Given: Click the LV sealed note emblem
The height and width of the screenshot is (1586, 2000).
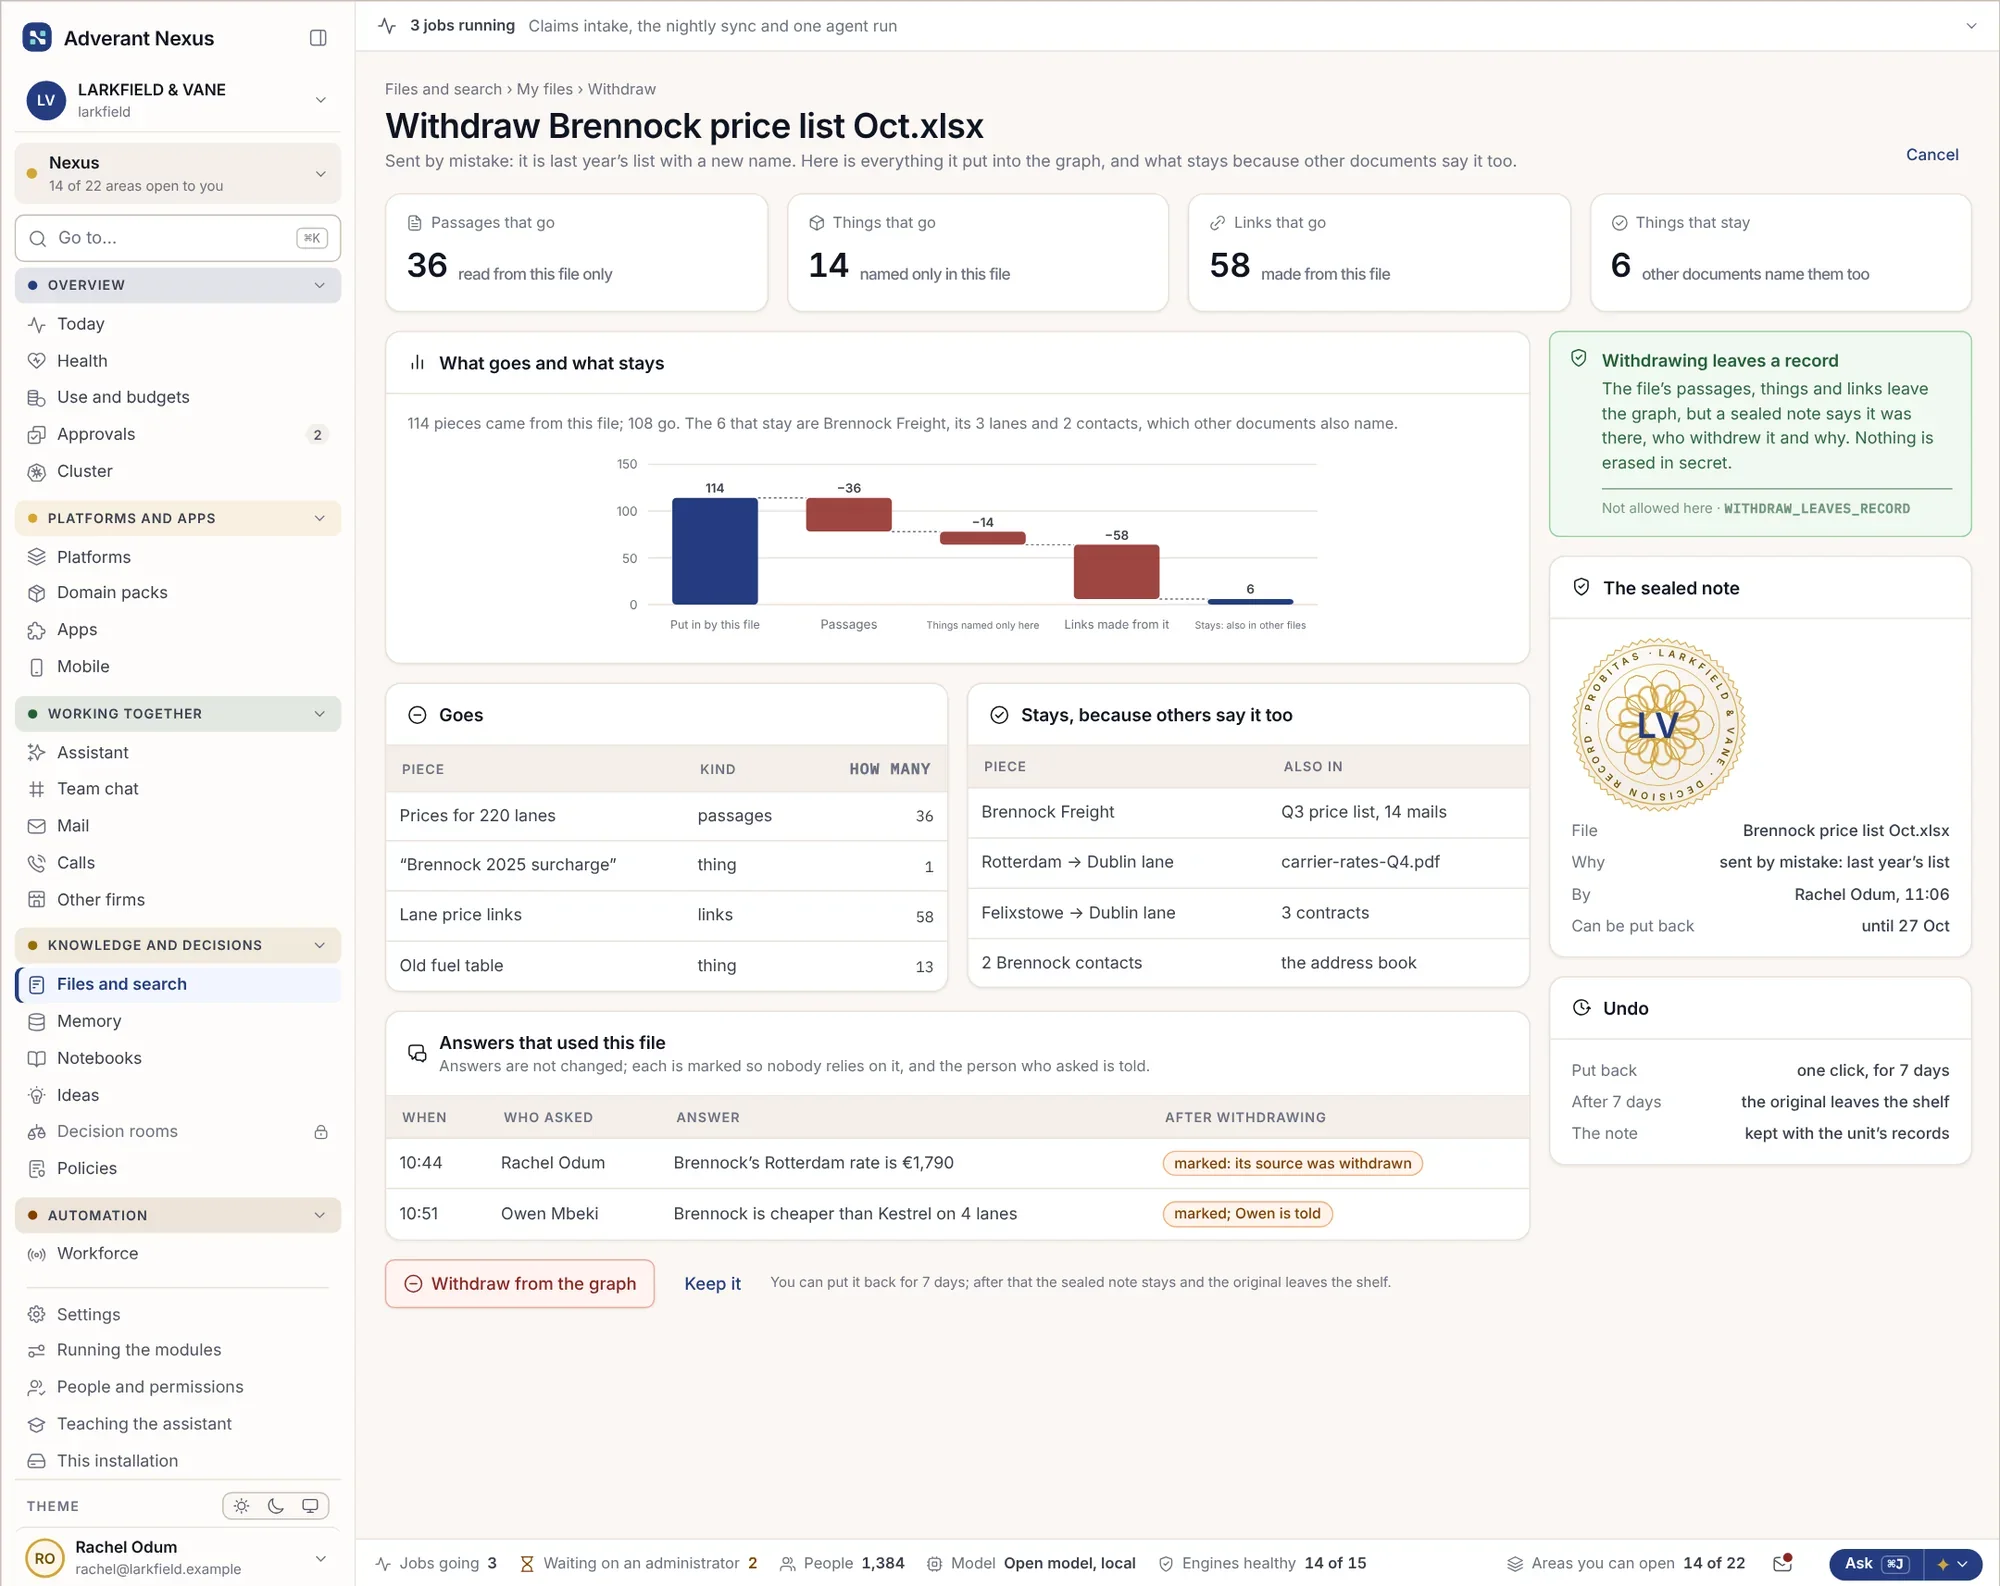Looking at the screenshot, I should tap(1658, 725).
